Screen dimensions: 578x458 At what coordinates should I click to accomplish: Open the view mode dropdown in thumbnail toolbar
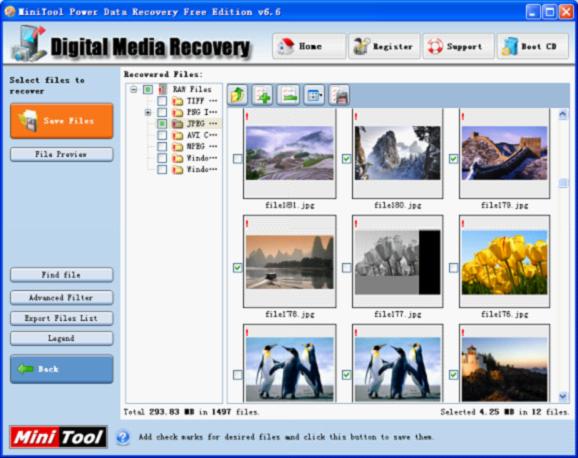314,95
